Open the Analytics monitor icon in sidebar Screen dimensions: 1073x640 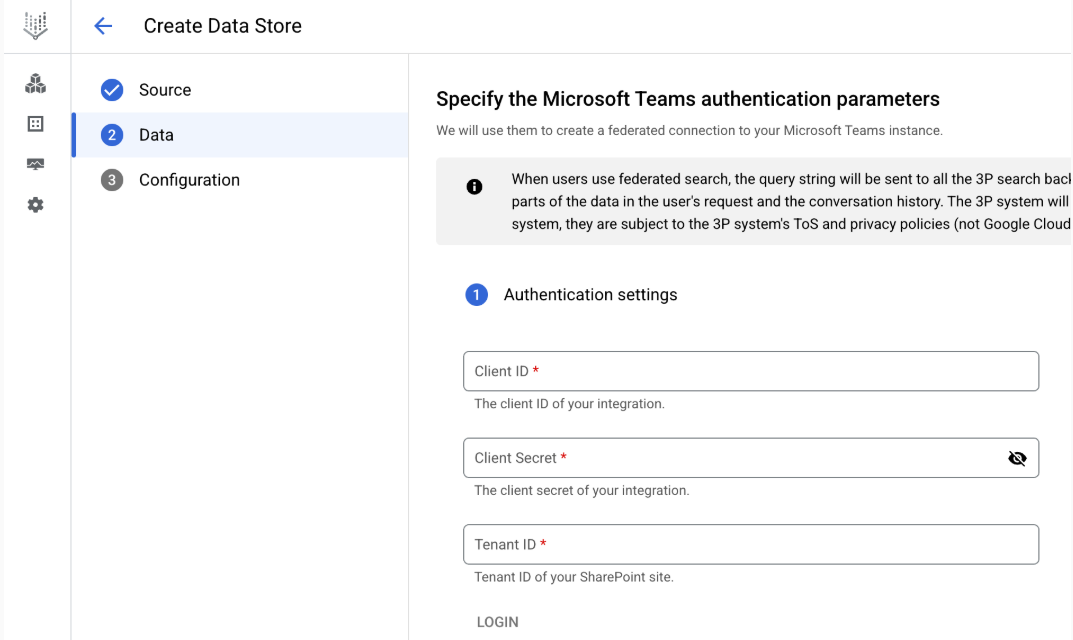coord(35,164)
